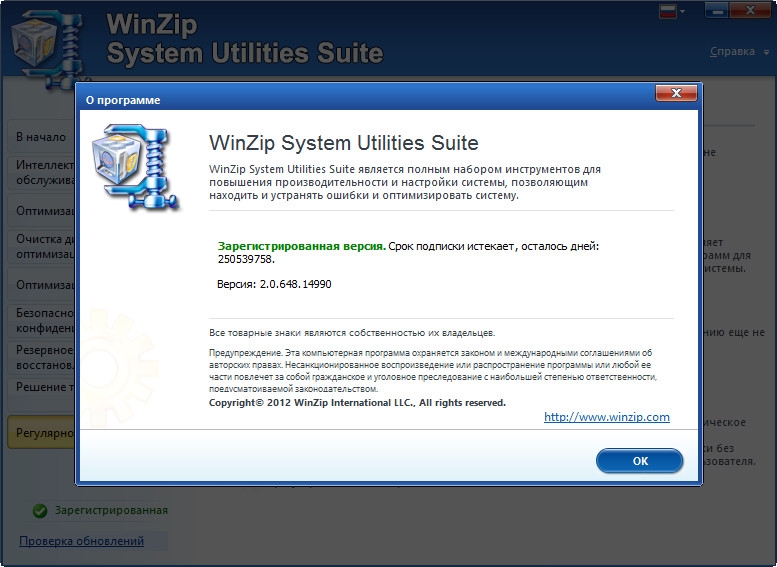Click the WinZip clamp logo in dialog
This screenshot has width=777, height=567.
click(135, 167)
